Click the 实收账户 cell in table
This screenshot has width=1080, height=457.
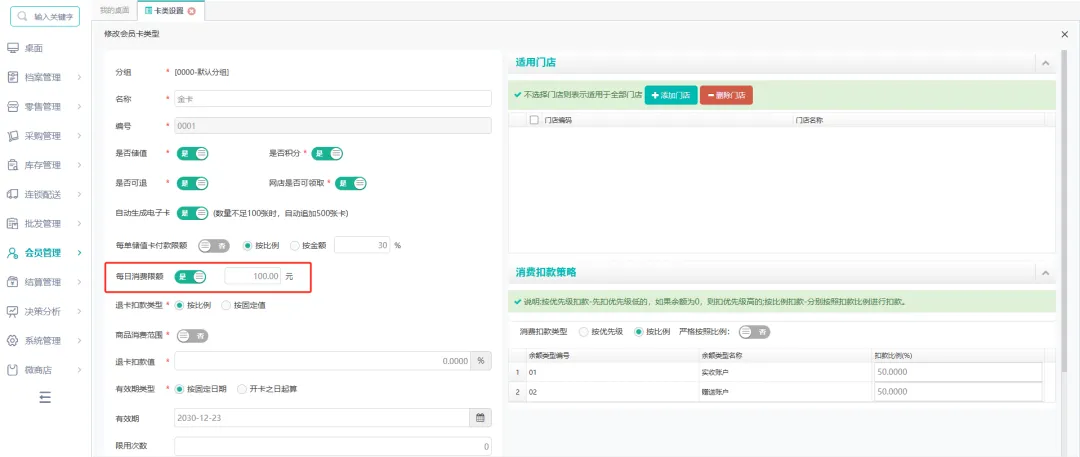[x=783, y=372]
